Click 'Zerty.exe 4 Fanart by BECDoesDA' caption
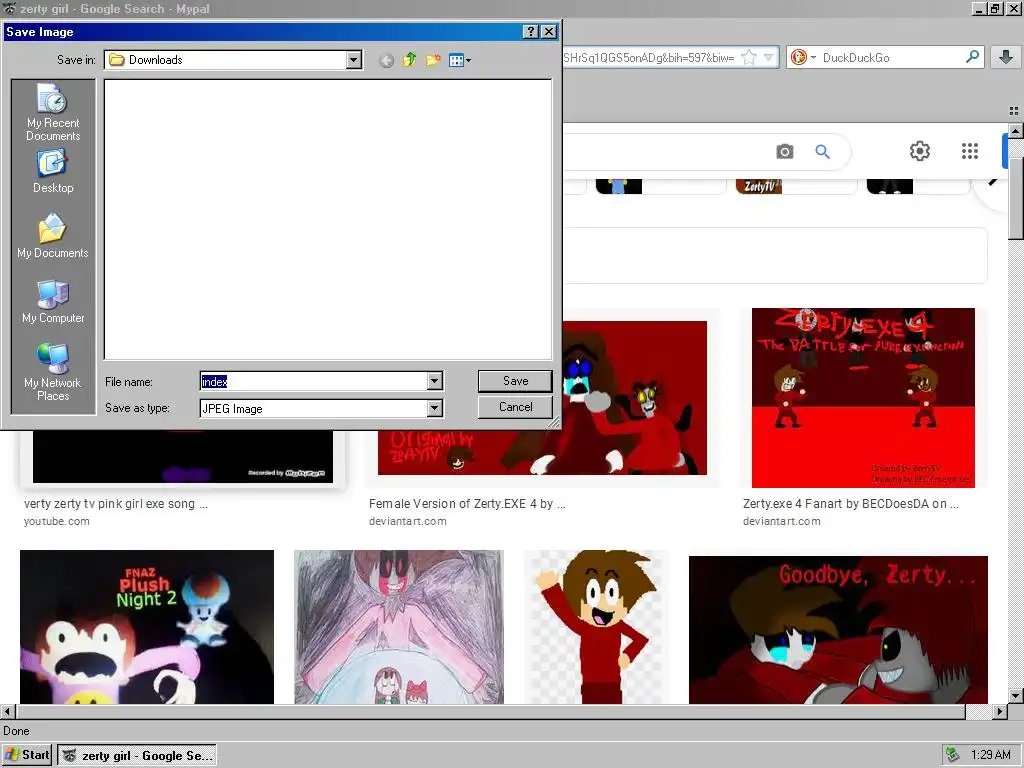The width and height of the screenshot is (1024, 768). pyautogui.click(x=850, y=504)
